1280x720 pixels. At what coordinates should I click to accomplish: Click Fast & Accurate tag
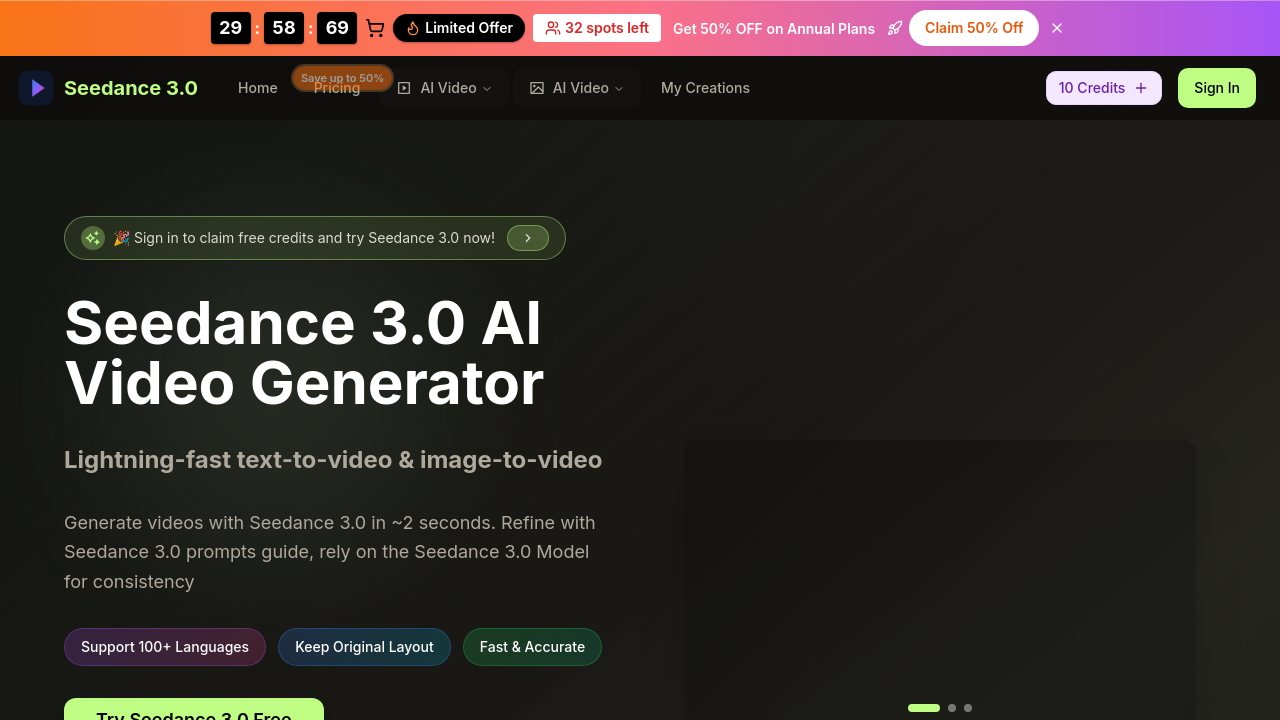[532, 647]
